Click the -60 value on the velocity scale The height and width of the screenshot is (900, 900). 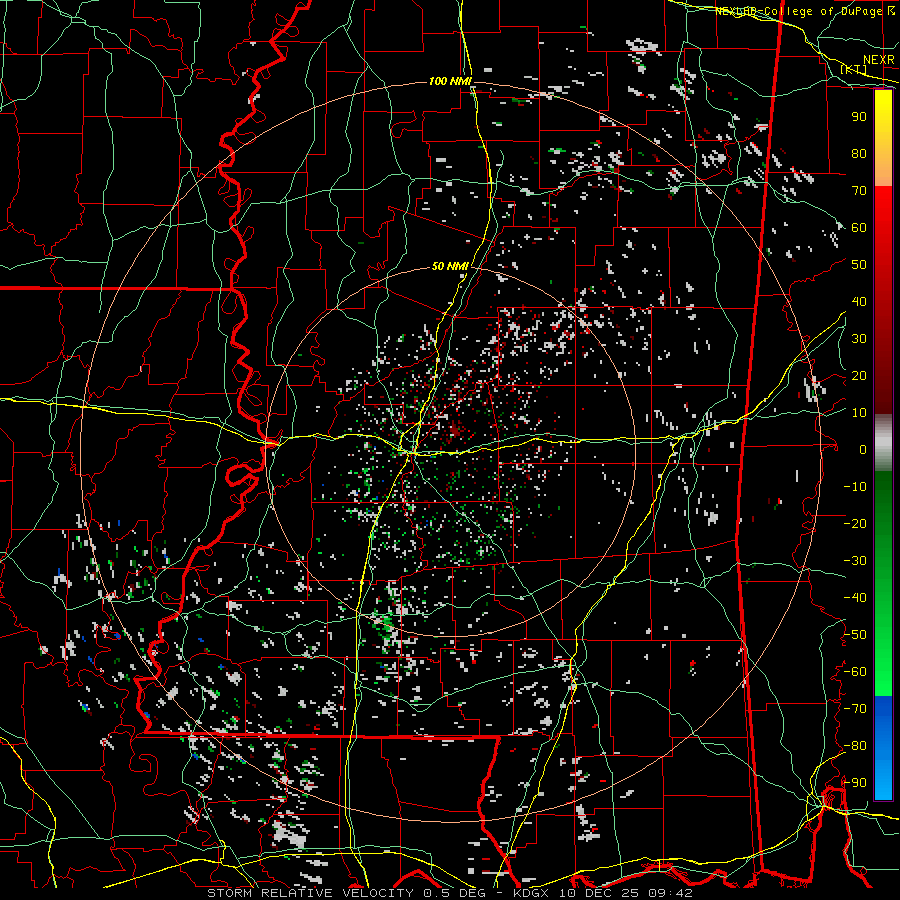(x=855, y=672)
